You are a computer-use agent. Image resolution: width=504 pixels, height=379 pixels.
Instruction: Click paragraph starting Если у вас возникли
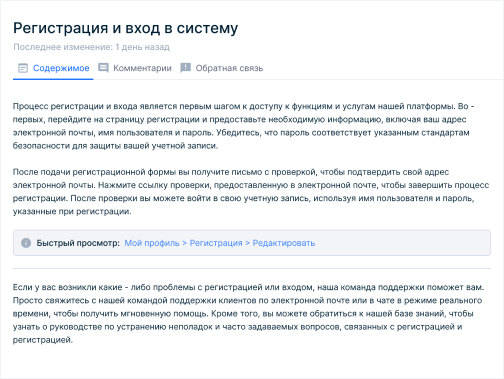(x=248, y=314)
